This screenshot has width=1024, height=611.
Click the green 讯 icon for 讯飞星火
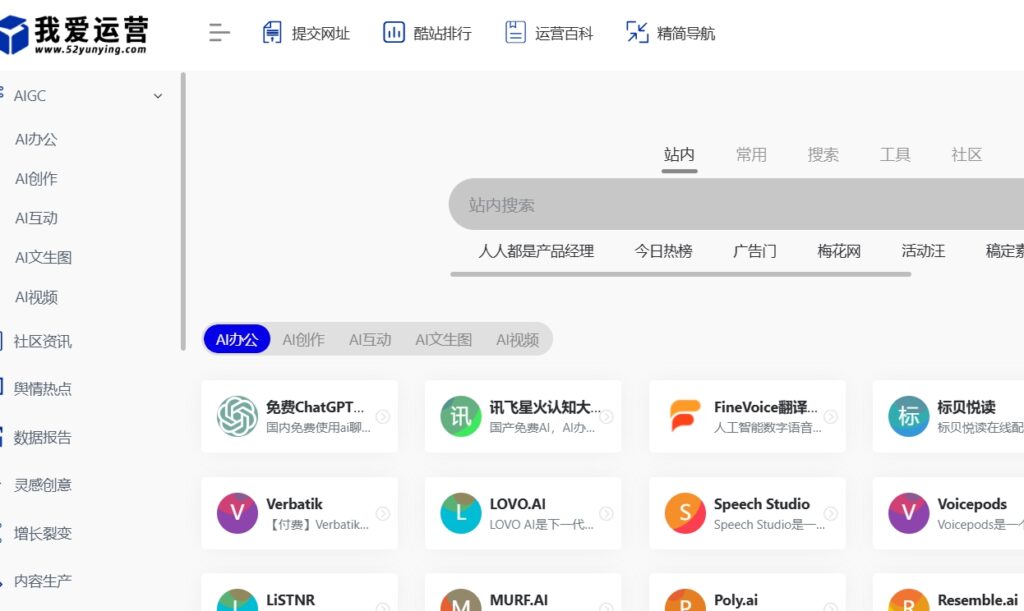(460, 416)
